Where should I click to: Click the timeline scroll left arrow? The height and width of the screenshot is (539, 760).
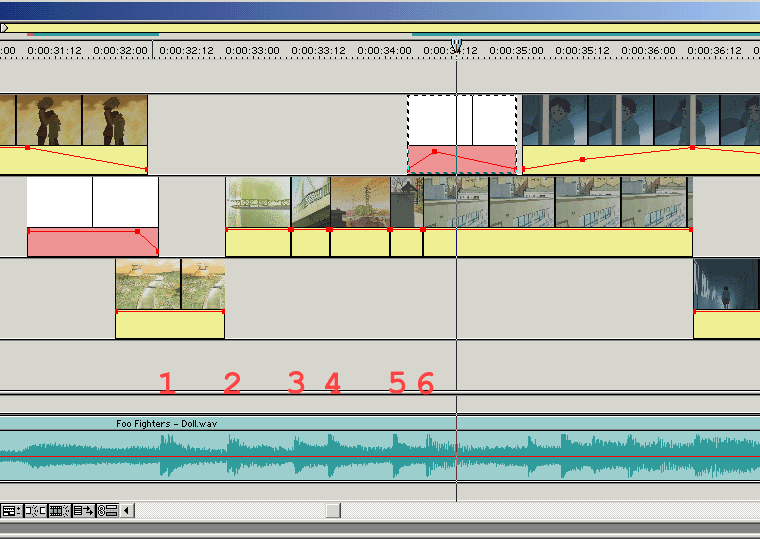coord(127,510)
